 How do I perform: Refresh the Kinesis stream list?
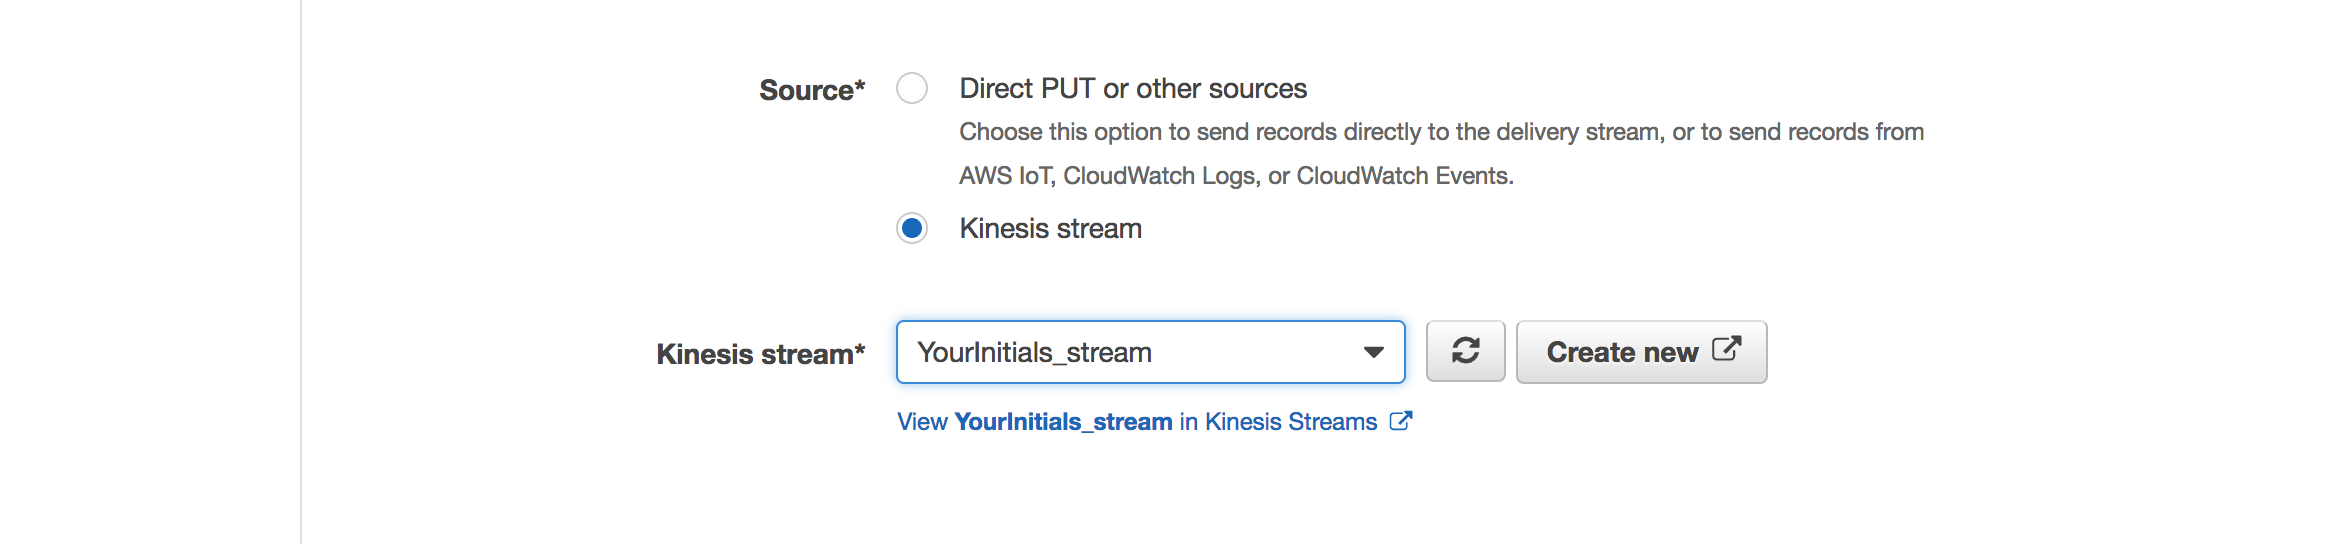[1466, 351]
